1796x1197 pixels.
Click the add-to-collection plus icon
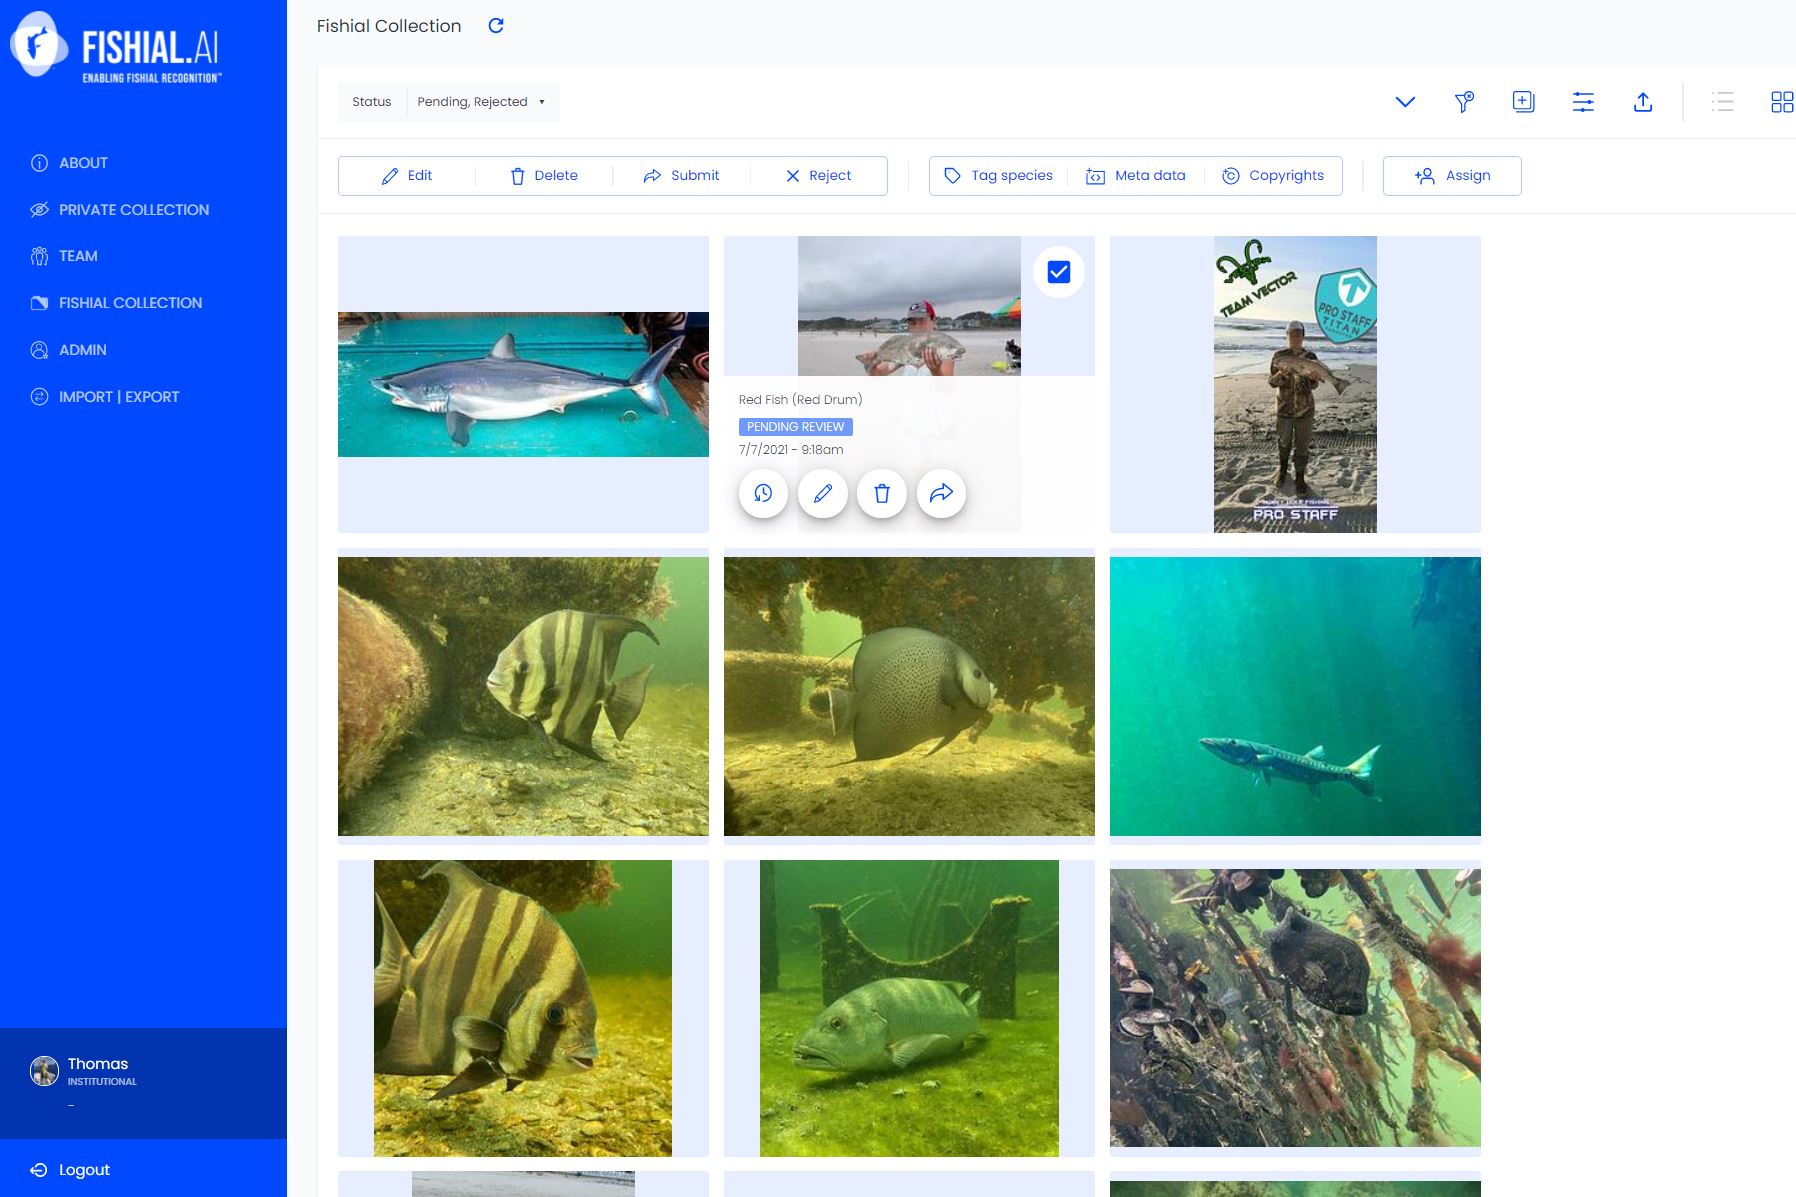point(1523,102)
